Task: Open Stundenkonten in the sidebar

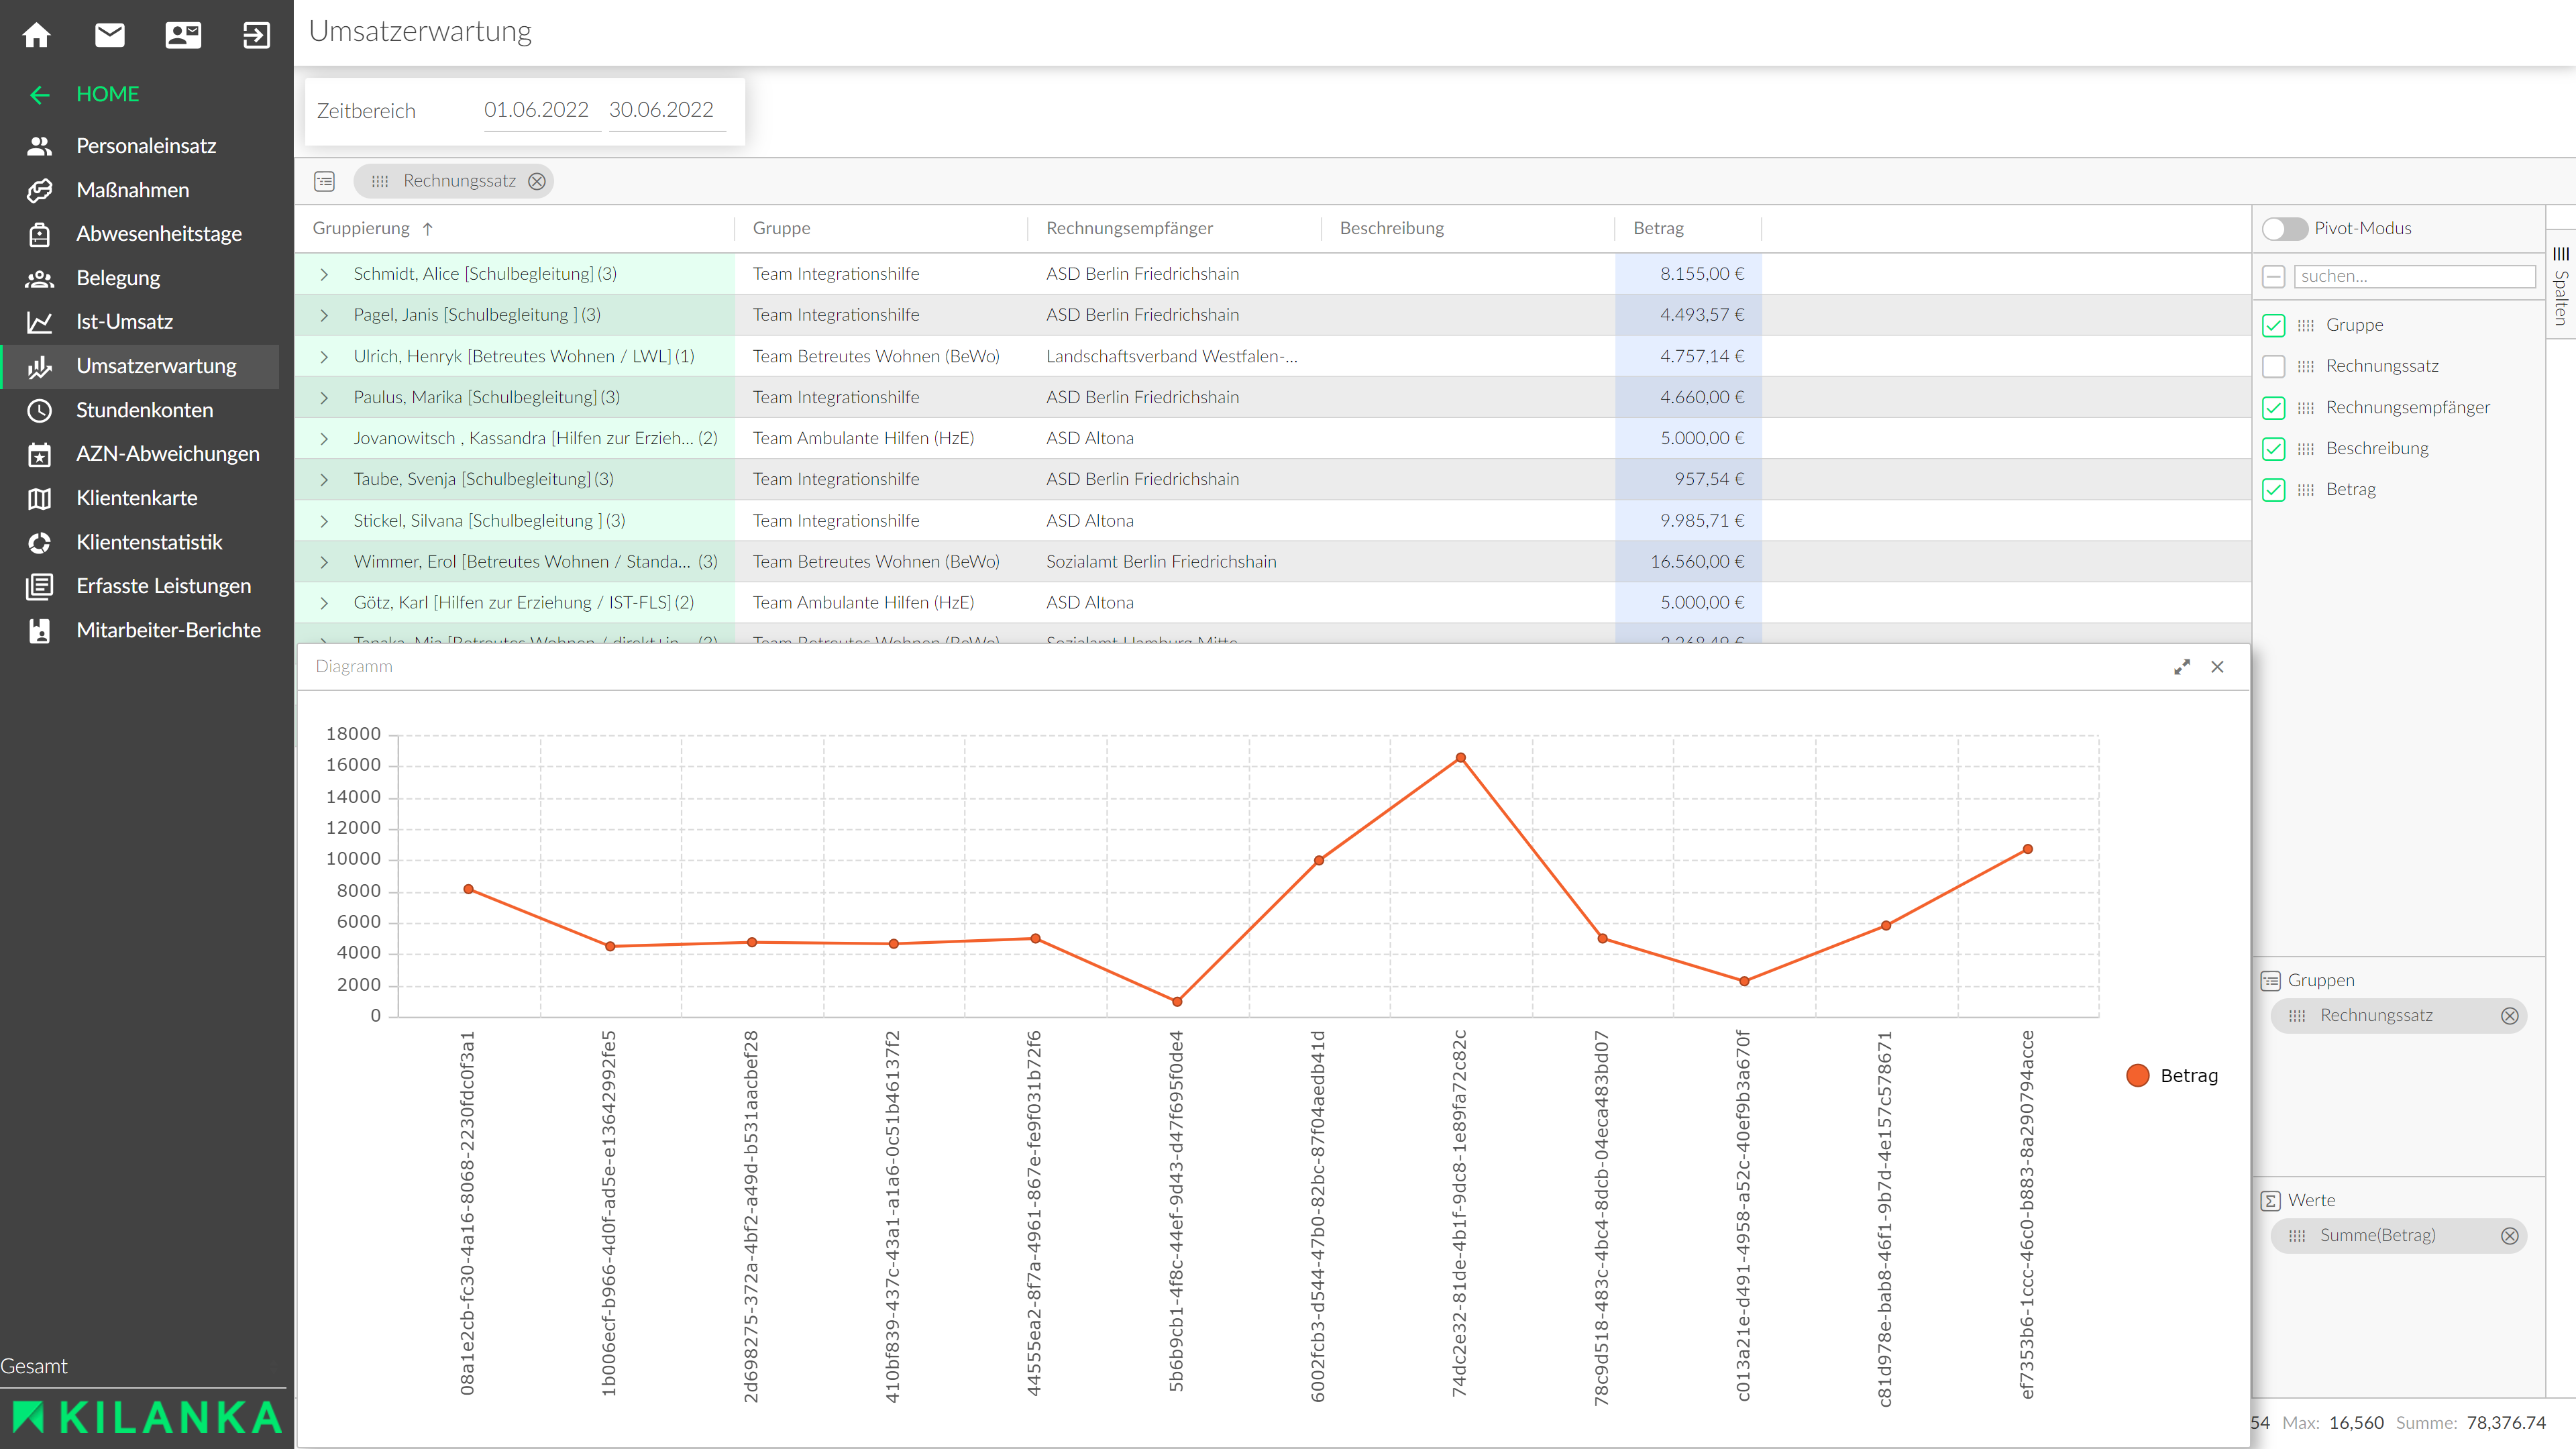Action: pyautogui.click(x=144, y=410)
